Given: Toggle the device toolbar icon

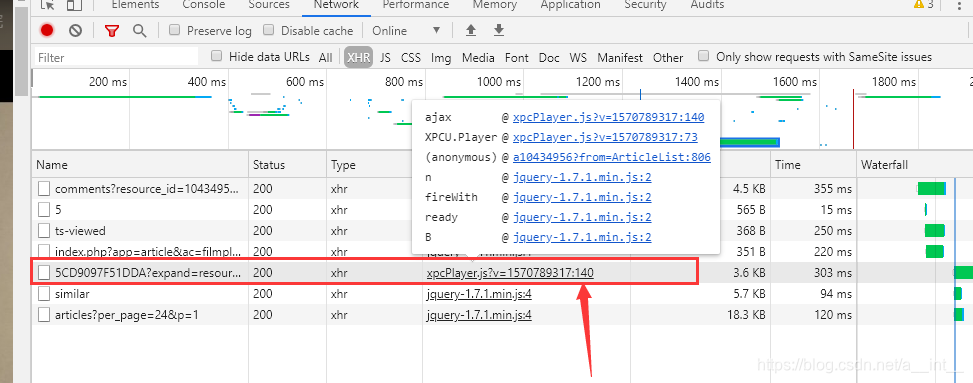Looking at the screenshot, I should click(x=74, y=5).
